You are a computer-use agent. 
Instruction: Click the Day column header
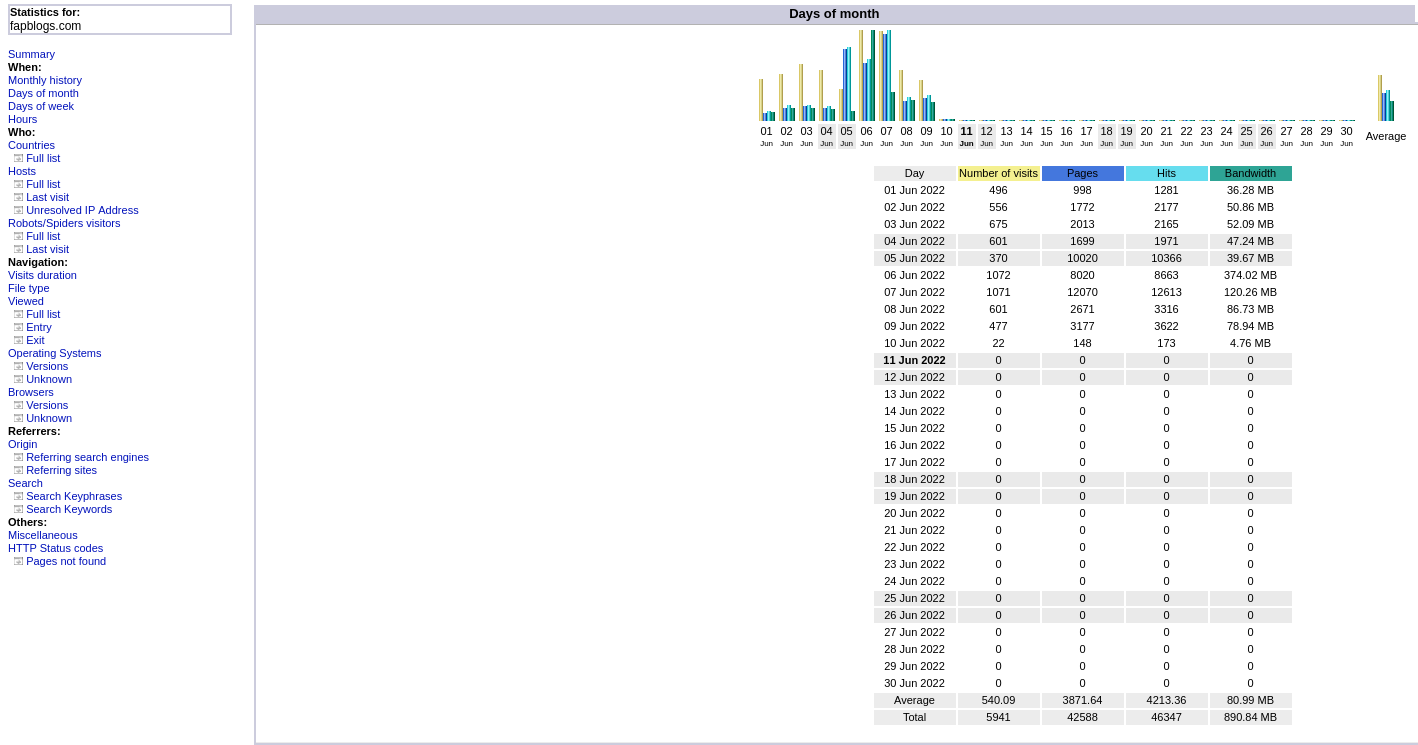pos(914,173)
